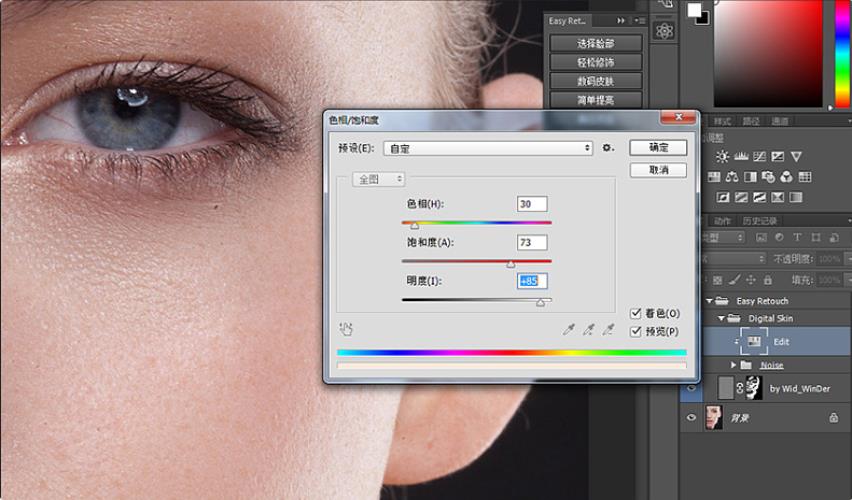Screen dimensions: 852x500
Task: Open Easy Retouch panel flyout menu
Action: 640,21
